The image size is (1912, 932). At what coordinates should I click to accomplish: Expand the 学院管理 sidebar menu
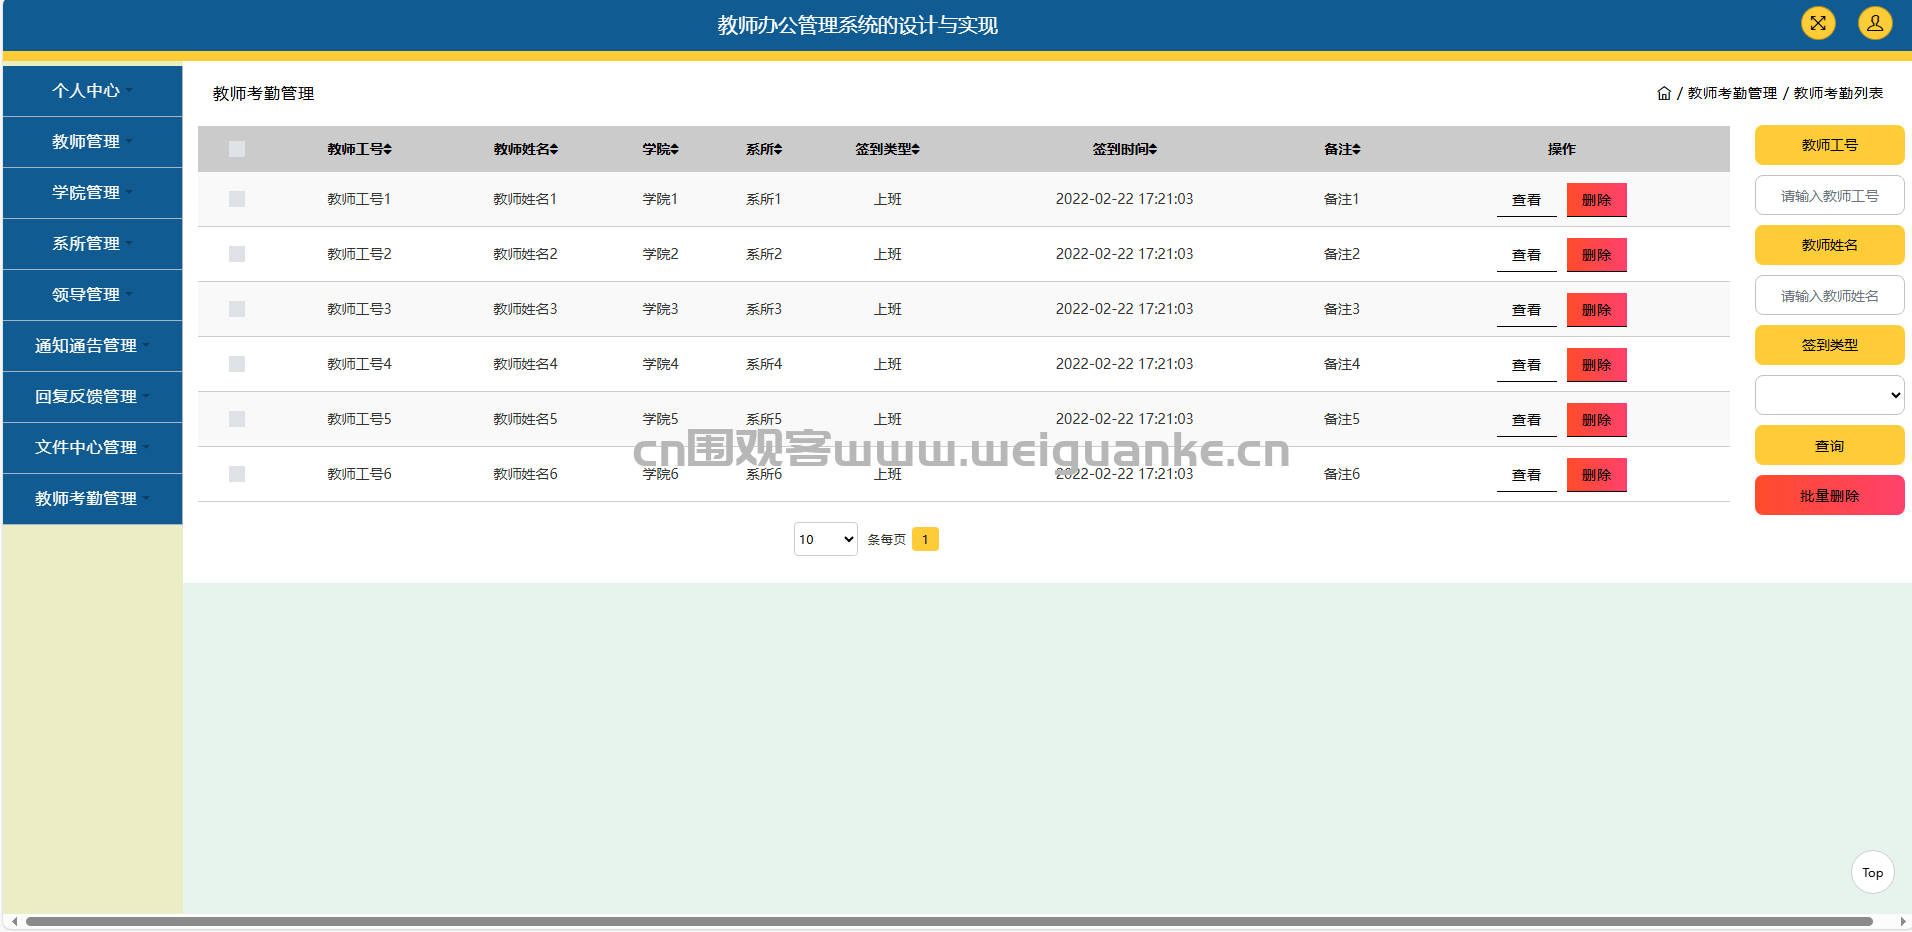coord(92,193)
